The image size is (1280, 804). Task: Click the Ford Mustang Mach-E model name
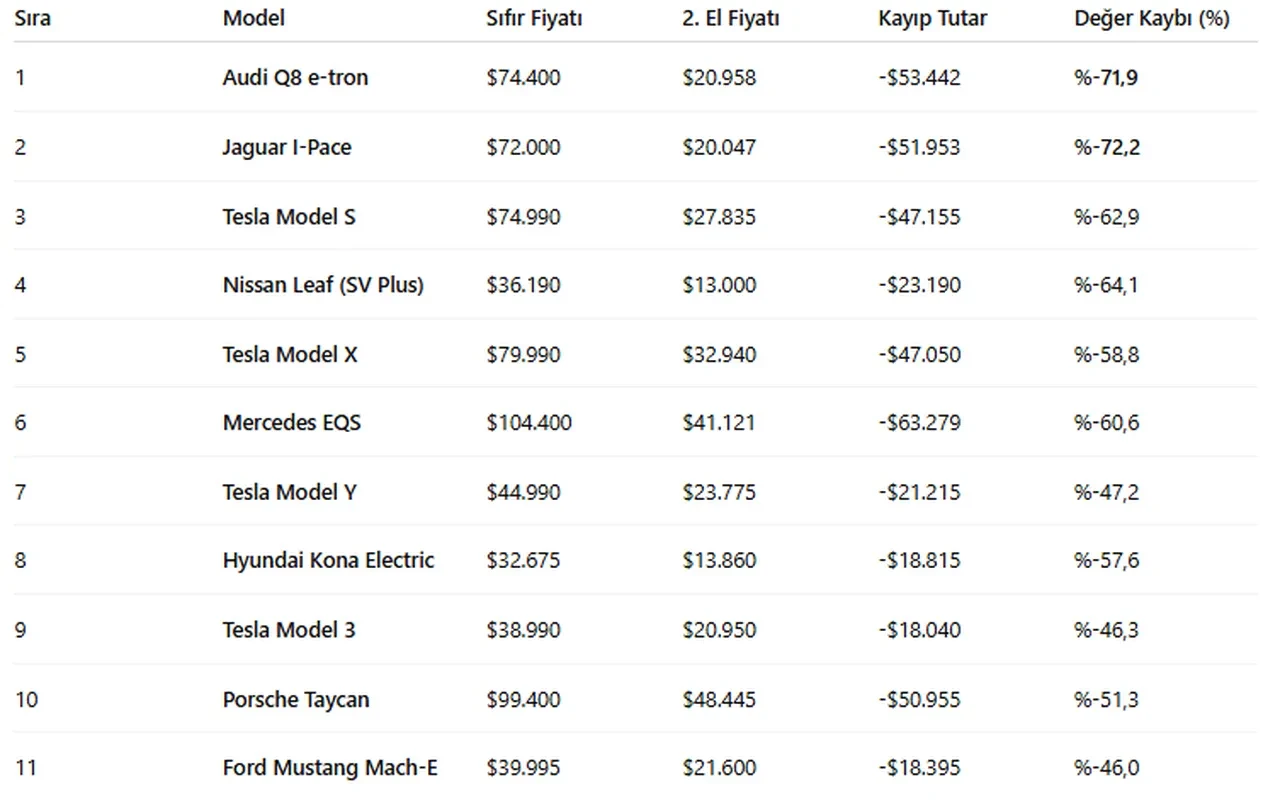[330, 768]
